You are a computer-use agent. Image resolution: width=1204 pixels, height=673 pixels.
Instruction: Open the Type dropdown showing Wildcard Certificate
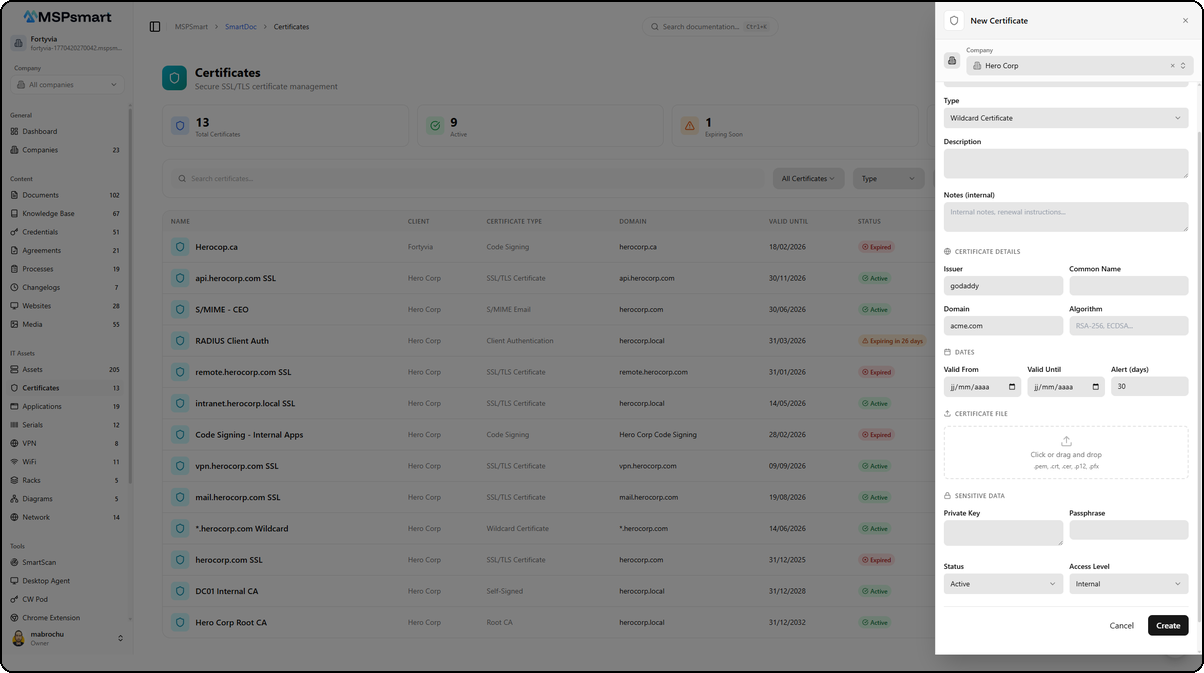point(1065,118)
